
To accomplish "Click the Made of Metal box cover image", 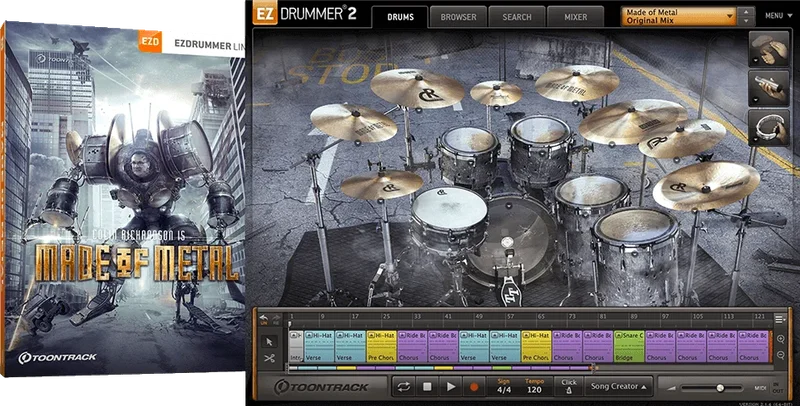I will pyautogui.click(x=122, y=199).
